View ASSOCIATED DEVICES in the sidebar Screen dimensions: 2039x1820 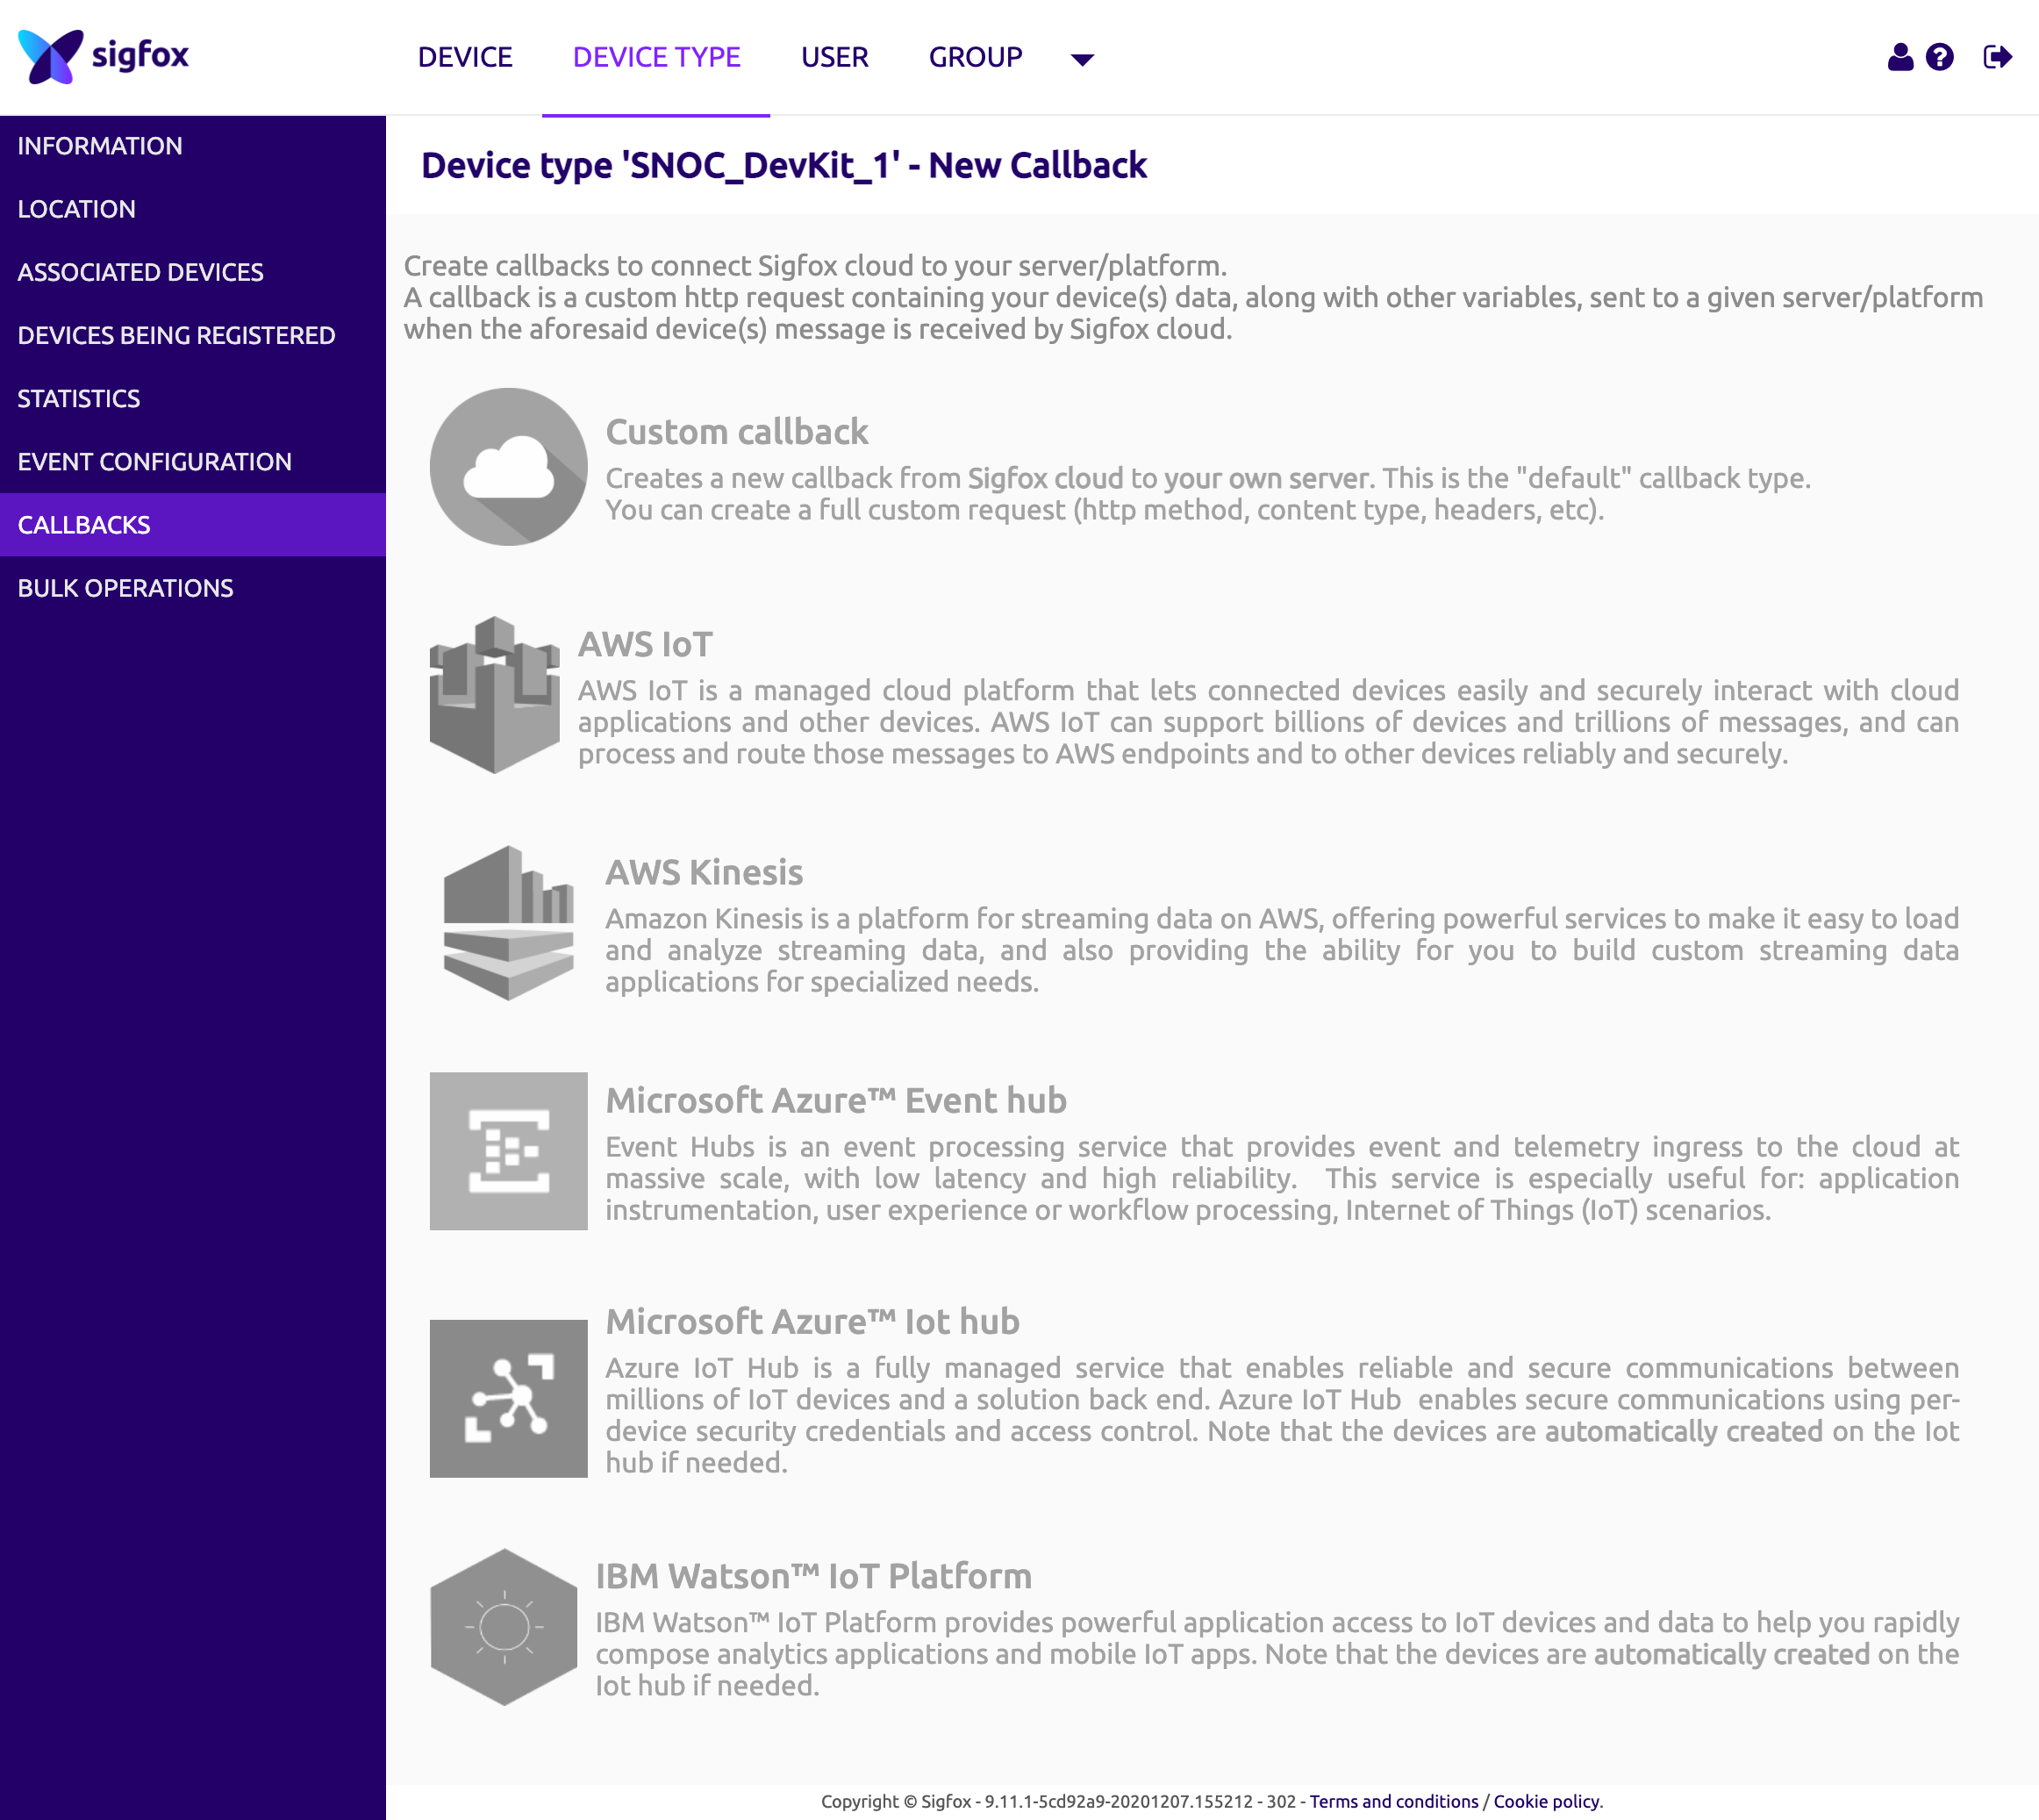(x=140, y=272)
